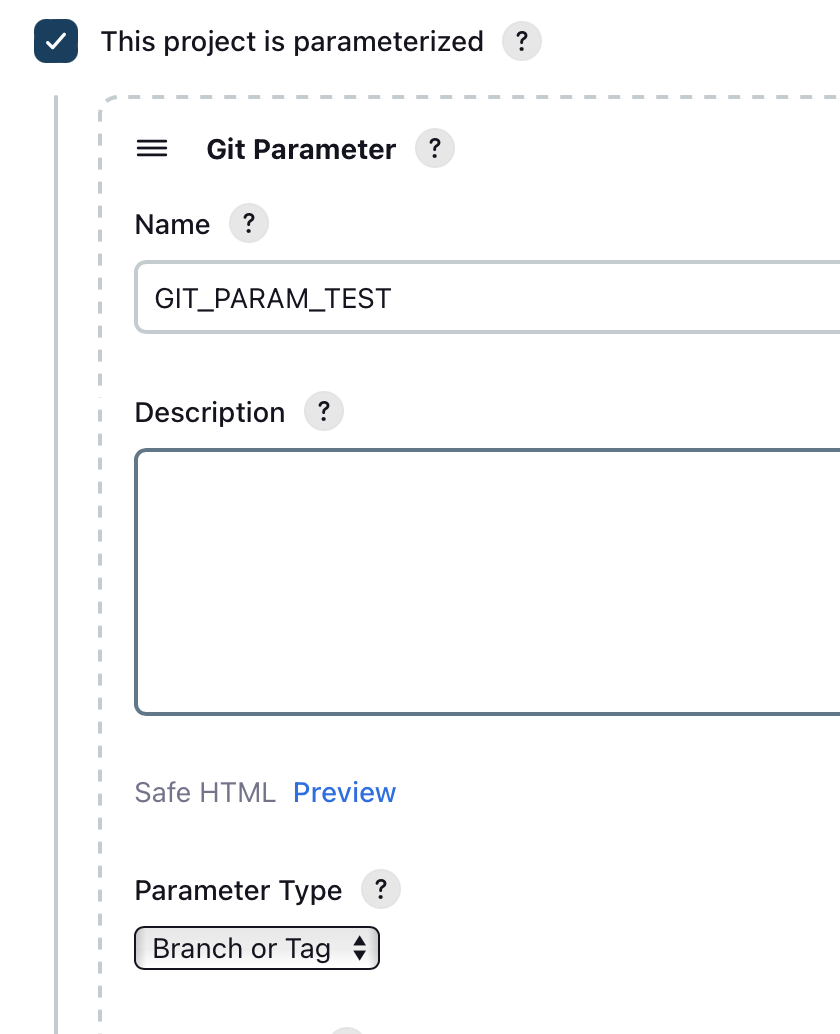840x1034 pixels.
Task: Choose a value from the Parameter Type selector
Action: click(256, 948)
